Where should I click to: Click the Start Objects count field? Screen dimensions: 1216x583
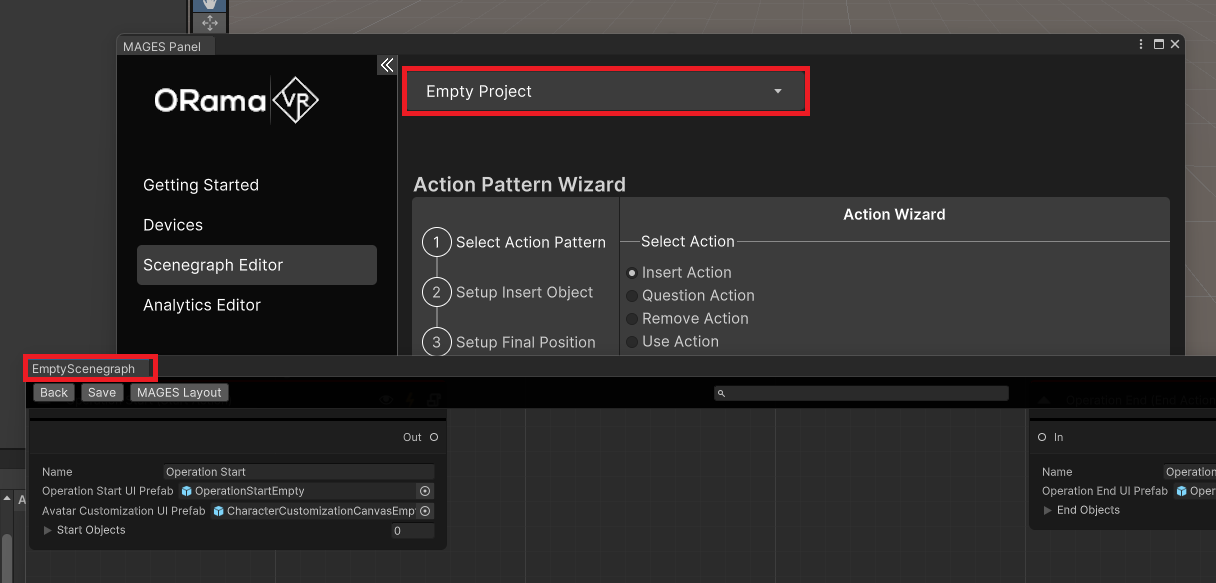413,531
